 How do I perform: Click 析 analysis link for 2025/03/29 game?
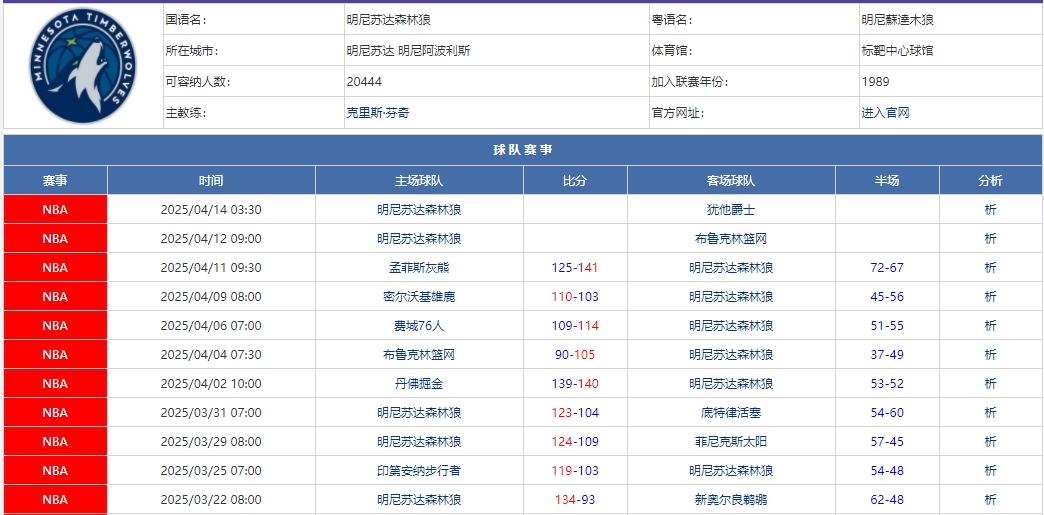[990, 442]
